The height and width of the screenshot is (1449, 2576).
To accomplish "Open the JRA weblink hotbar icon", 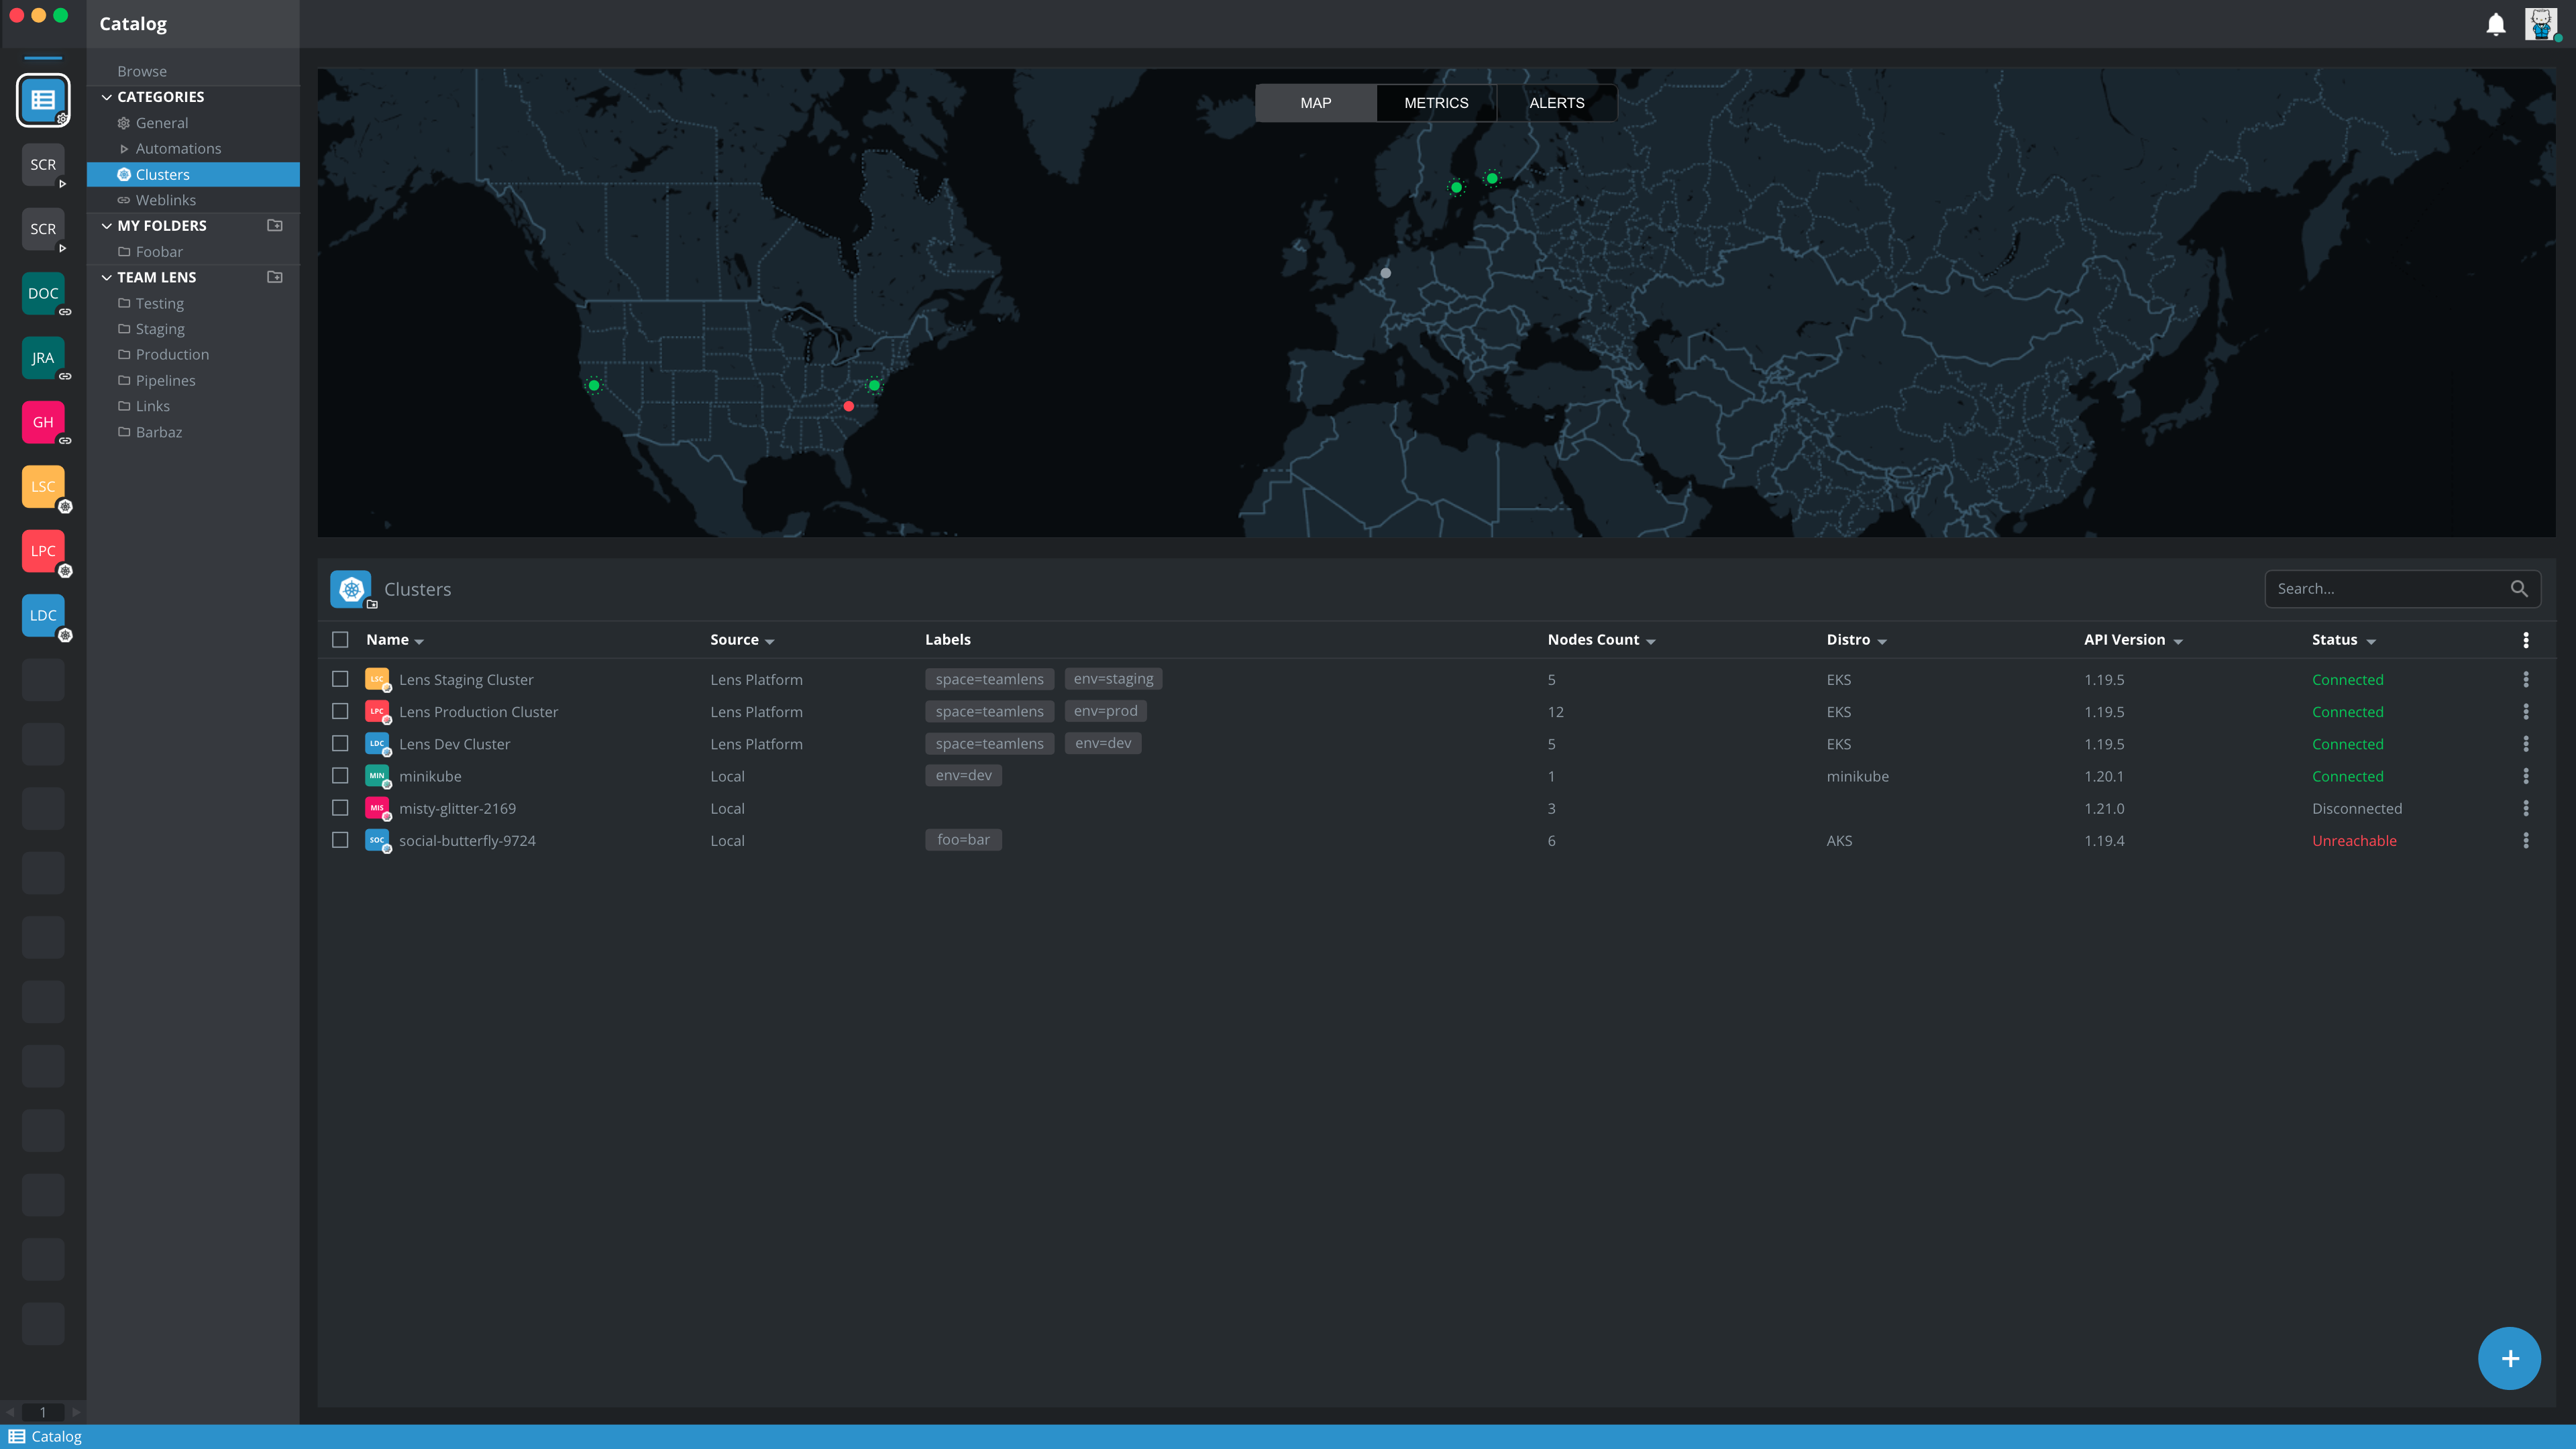I will tap(43, 358).
